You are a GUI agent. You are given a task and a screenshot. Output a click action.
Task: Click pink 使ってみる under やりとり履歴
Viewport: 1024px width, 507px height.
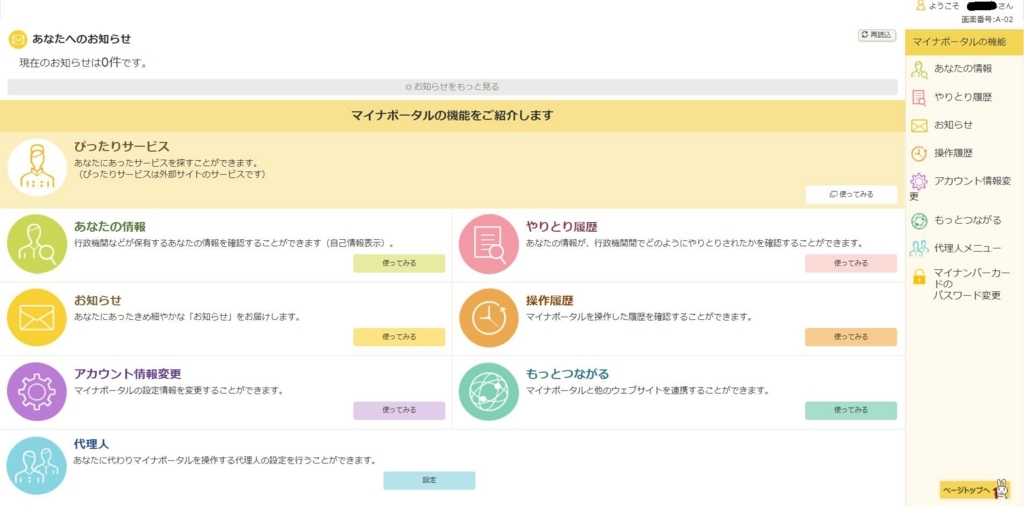coord(851,263)
